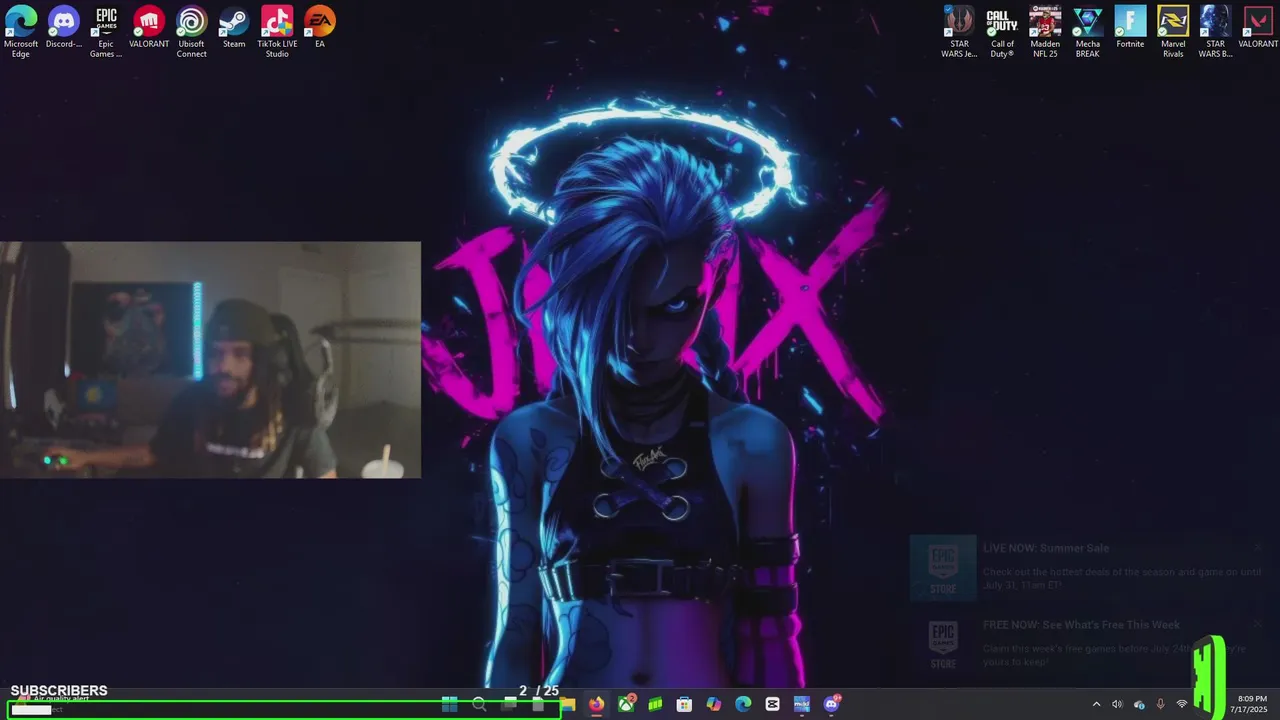This screenshot has height=720, width=1280.
Task: Open the OneDrive tray icon
Action: pos(1139,705)
